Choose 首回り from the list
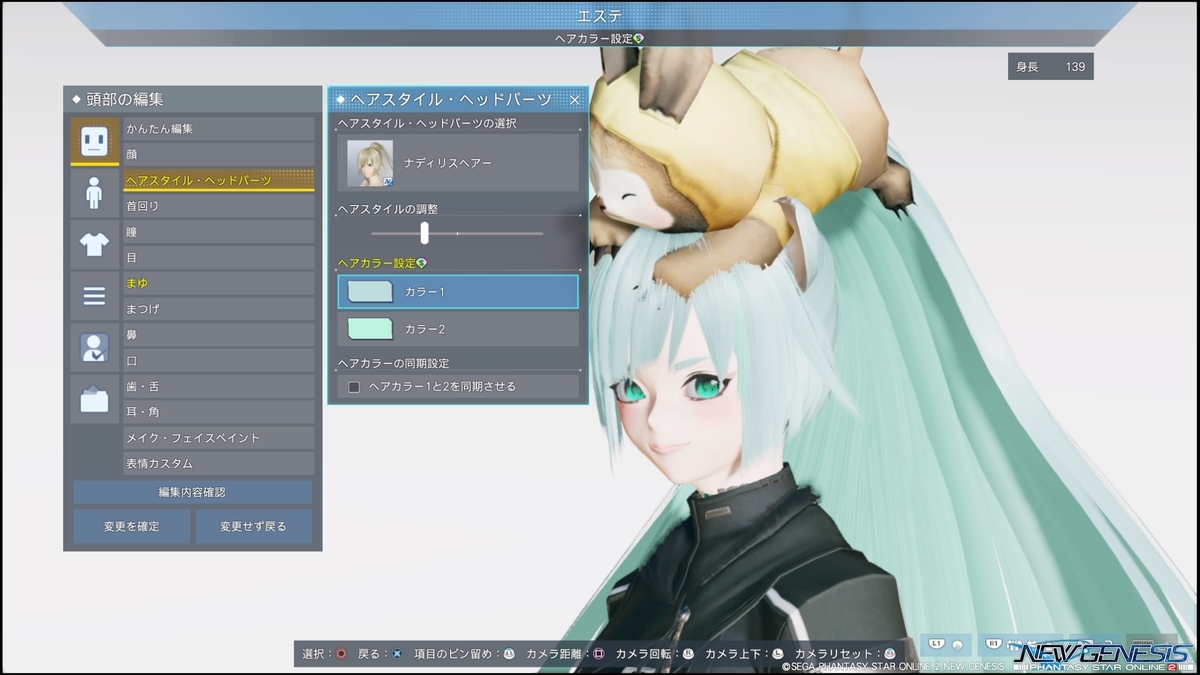1200x675 pixels. (218, 206)
